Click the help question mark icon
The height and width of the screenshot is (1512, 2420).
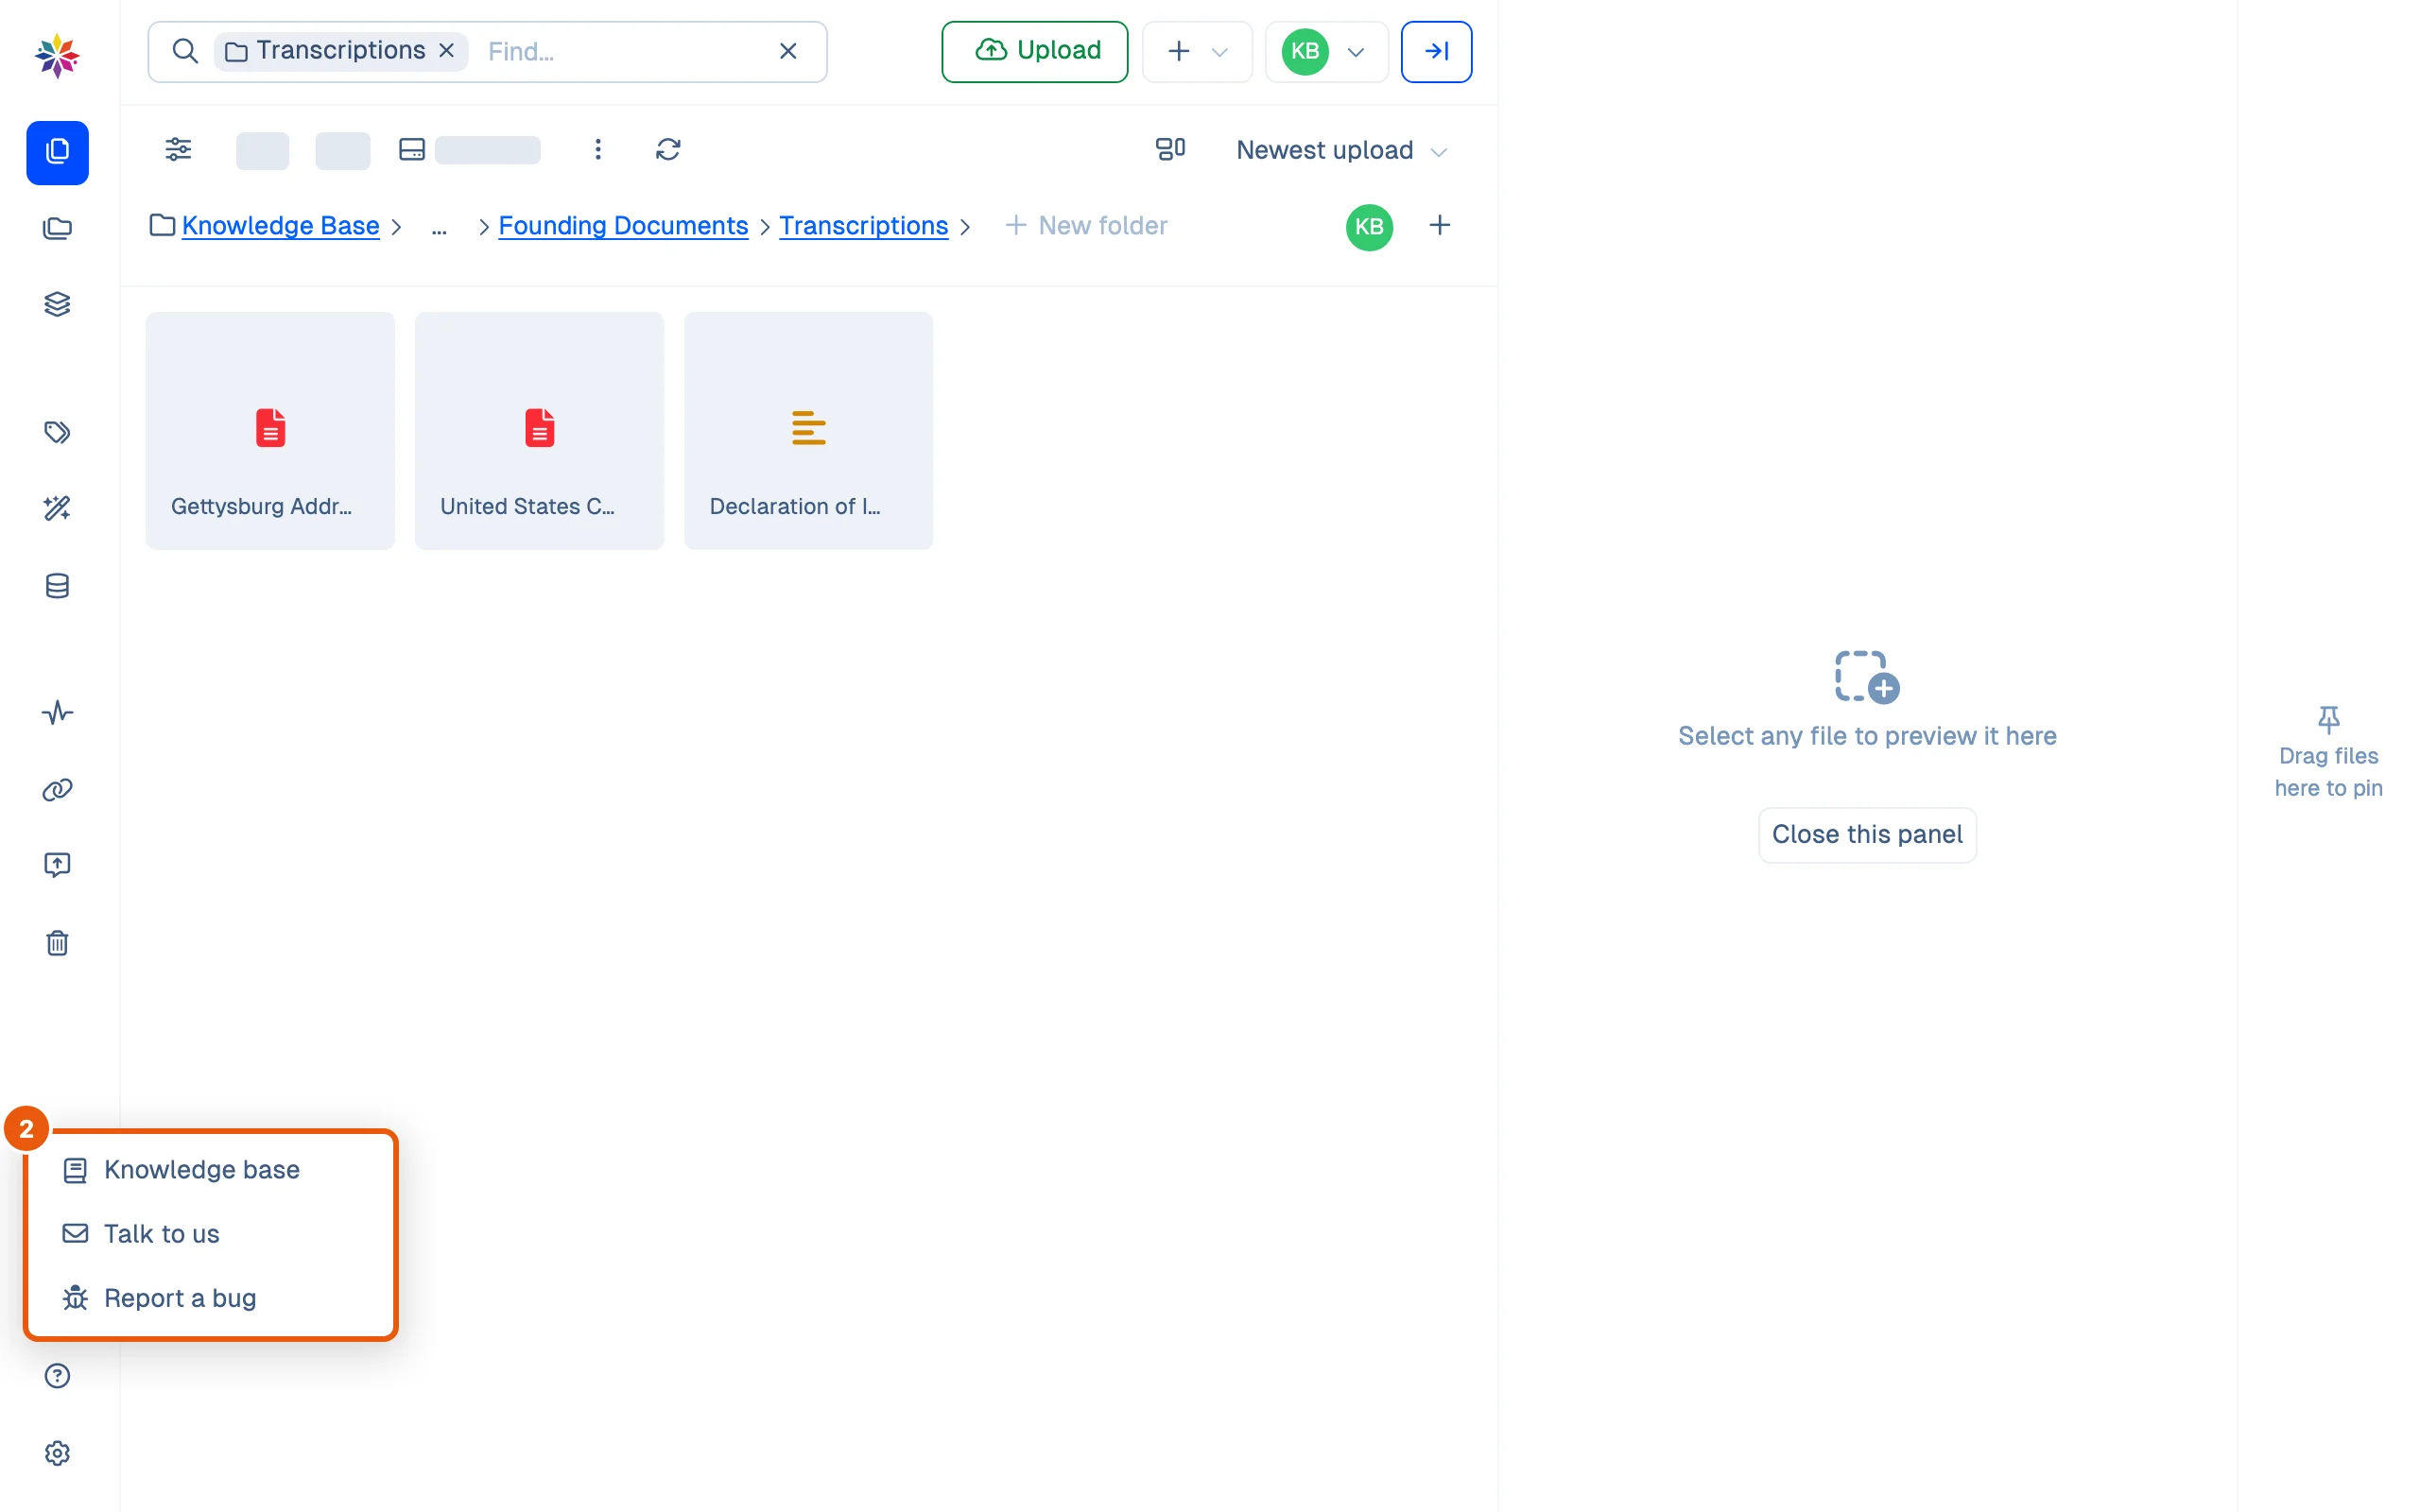(x=57, y=1376)
